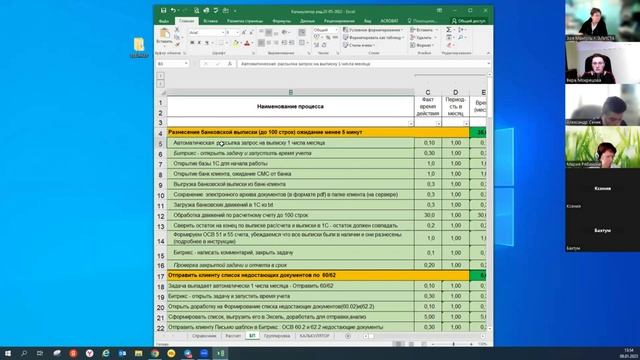Click the formula bar text field
Image resolution: width=640 pixels, height=360 pixels.
click(361, 64)
